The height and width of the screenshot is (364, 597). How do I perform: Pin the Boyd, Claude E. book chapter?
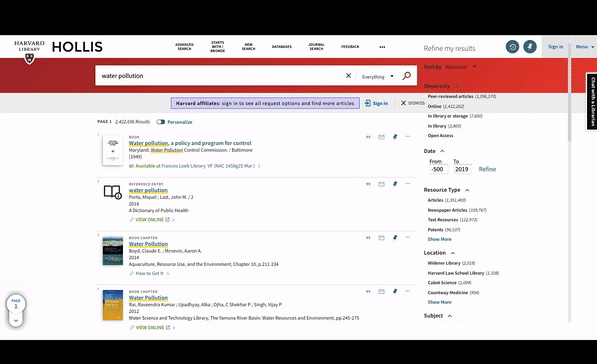point(395,238)
